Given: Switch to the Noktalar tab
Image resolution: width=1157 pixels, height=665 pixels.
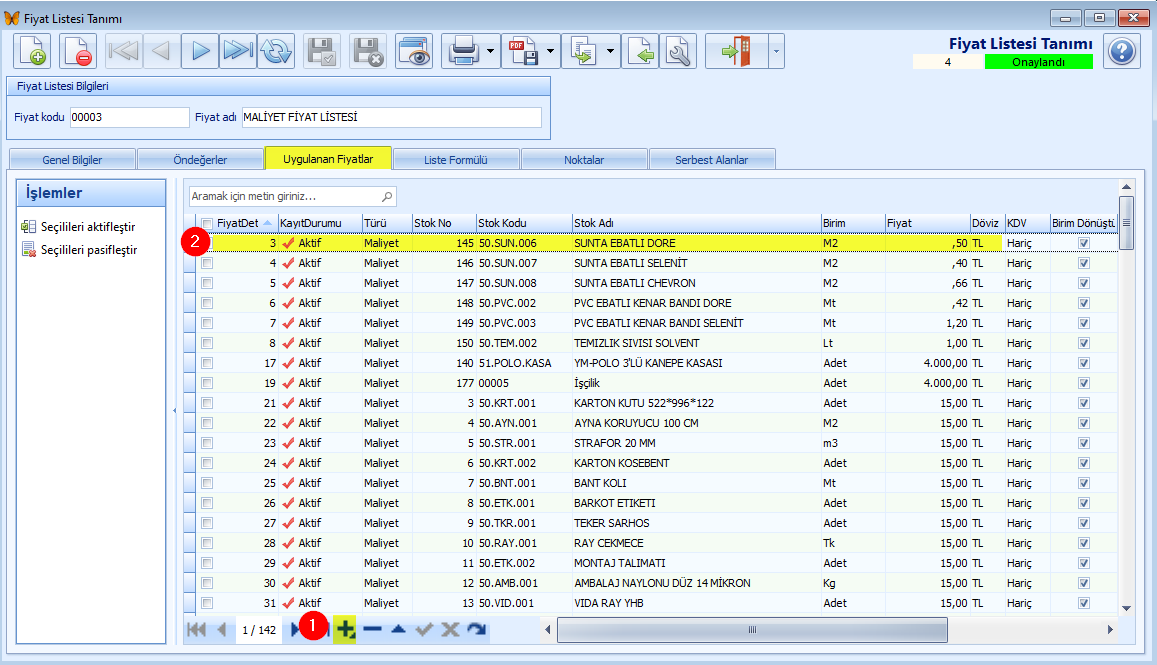Looking at the screenshot, I should (584, 159).
